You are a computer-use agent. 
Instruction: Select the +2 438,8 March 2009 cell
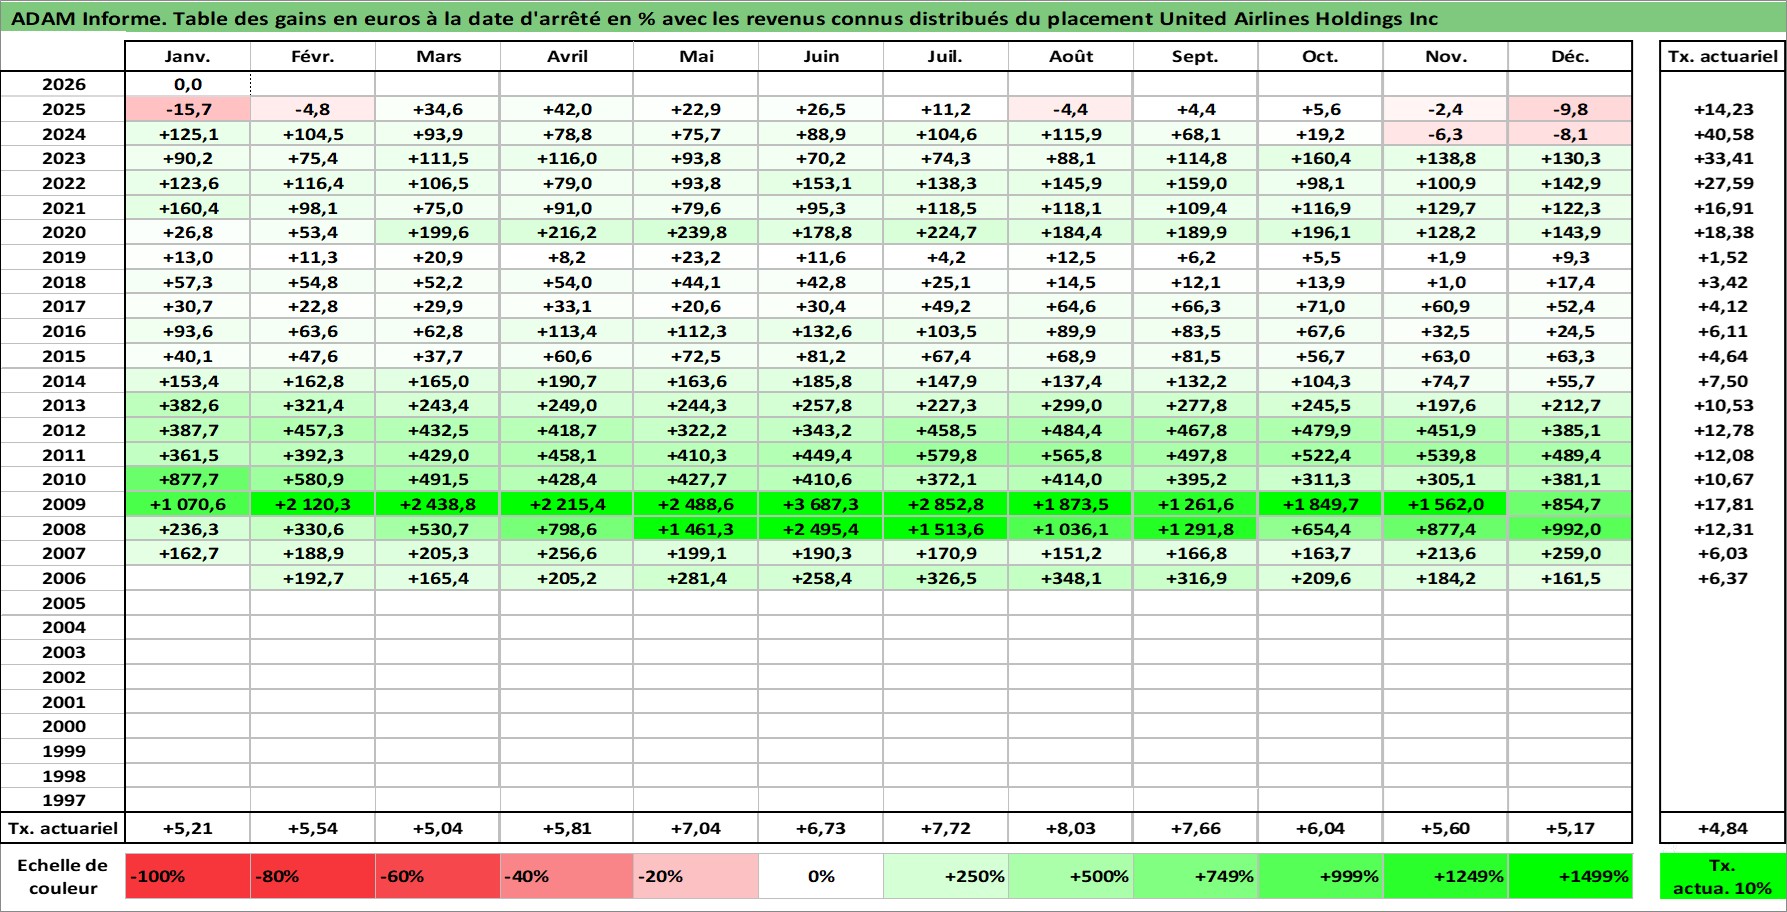coord(438,504)
